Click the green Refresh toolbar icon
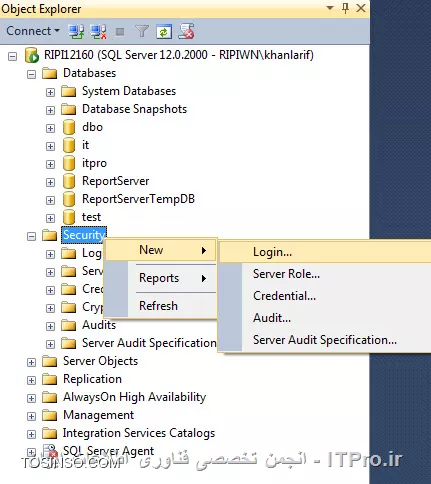 tap(164, 32)
